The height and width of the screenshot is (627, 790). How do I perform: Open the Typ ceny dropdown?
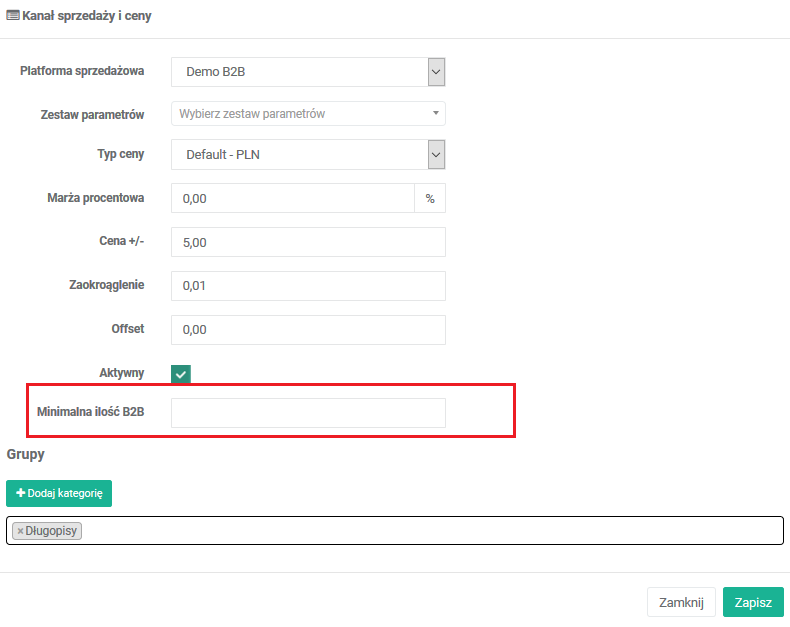pyautogui.click(x=308, y=155)
